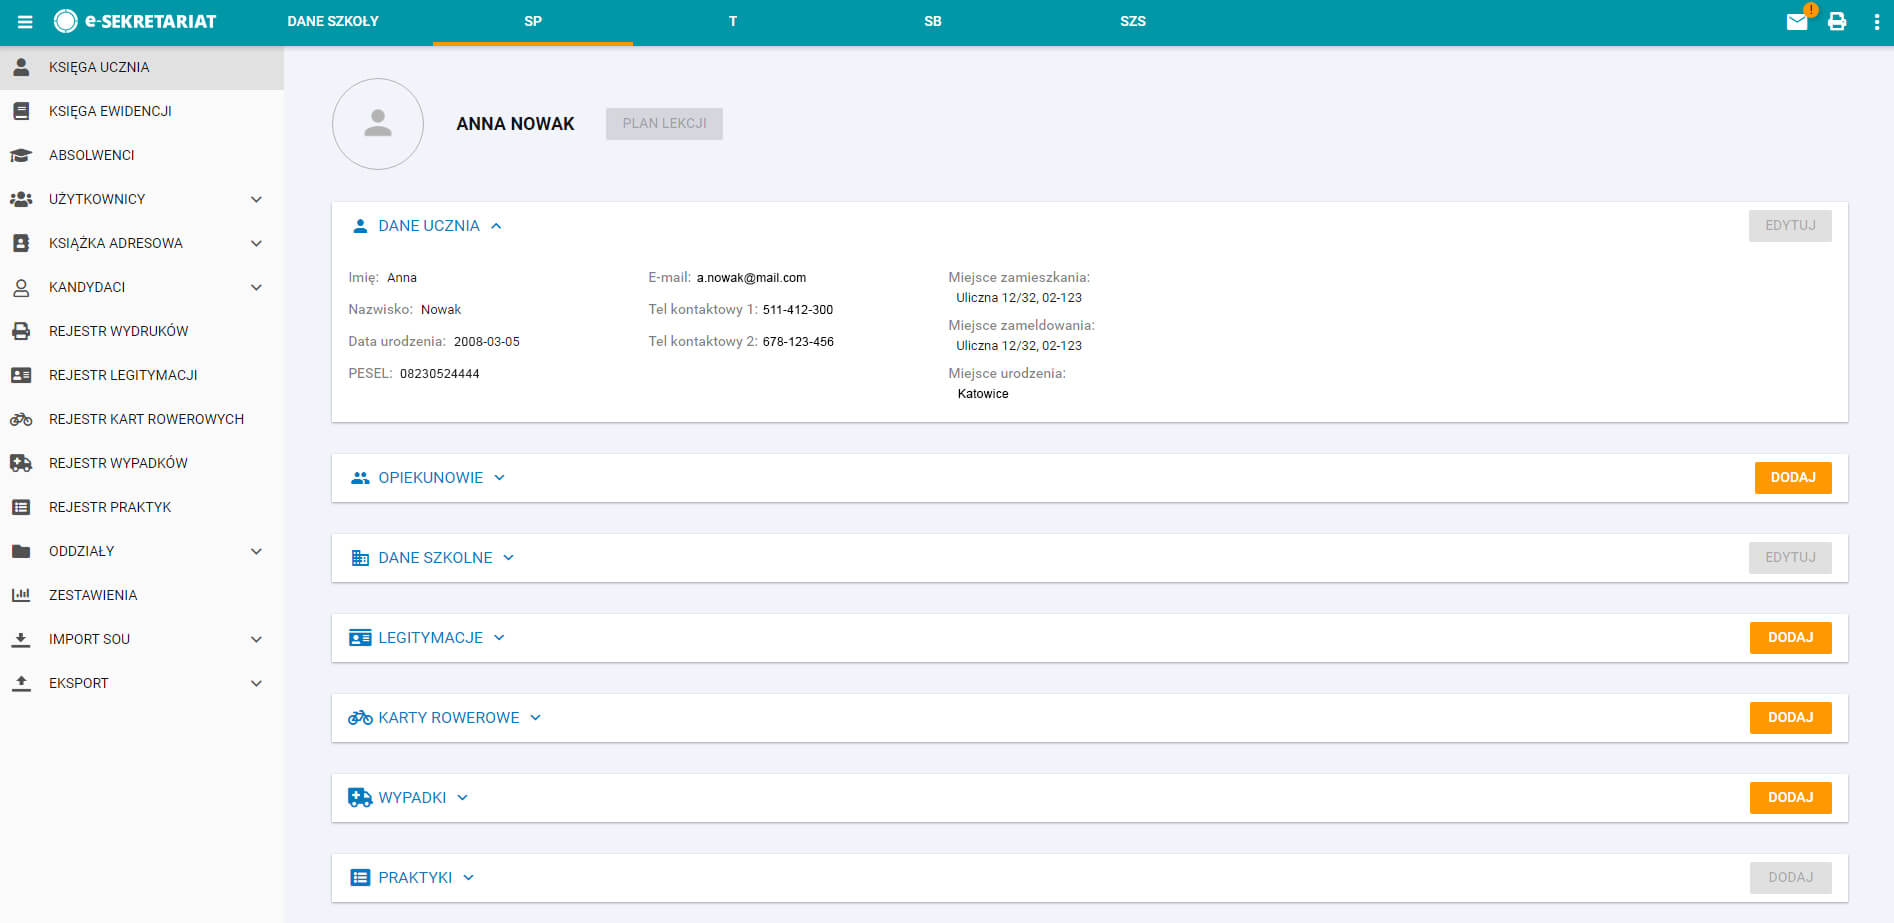The image size is (1894, 923).
Task: Expand the Wypadki section chevron
Action: (462, 798)
